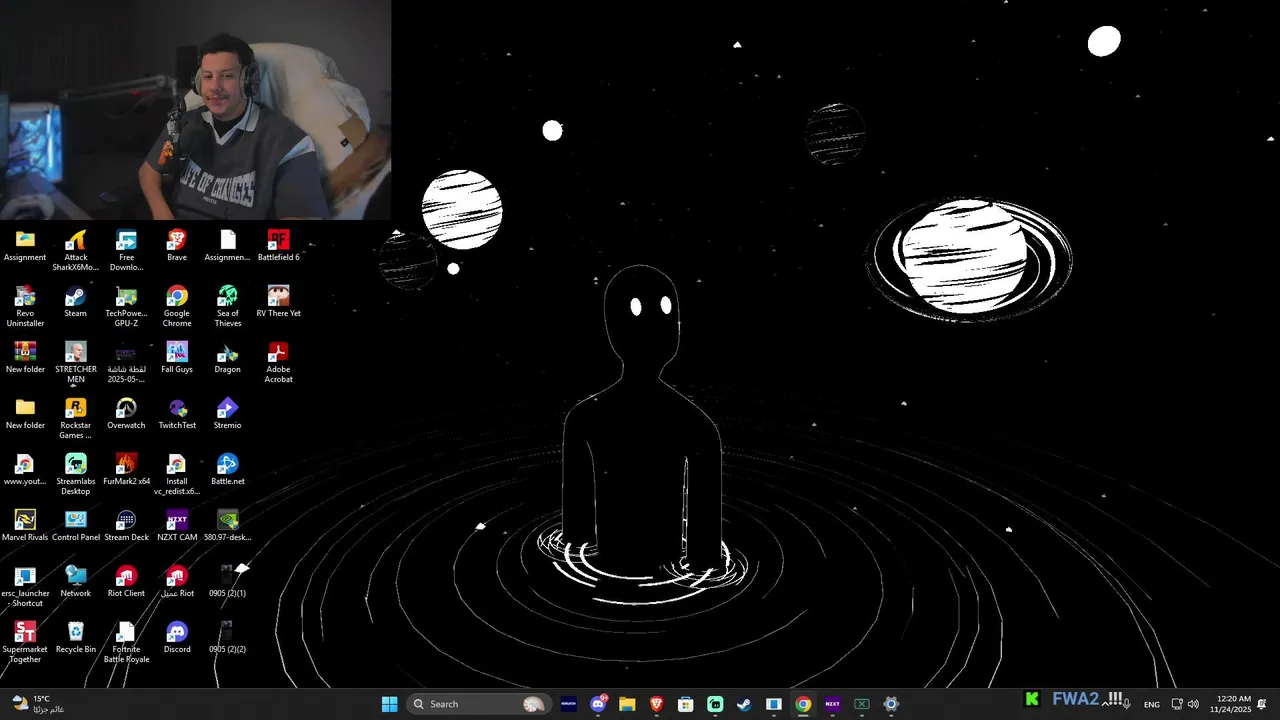Select the TechPowerUp GPU-Z shortcut
Screen dimensions: 1280x720
coord(126,307)
